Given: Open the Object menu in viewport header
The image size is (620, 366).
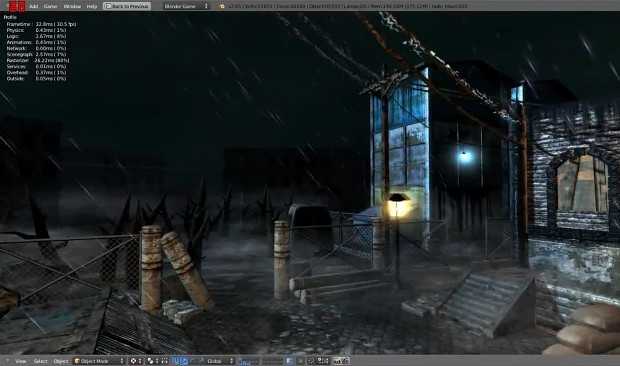Looking at the screenshot, I should (61, 361).
